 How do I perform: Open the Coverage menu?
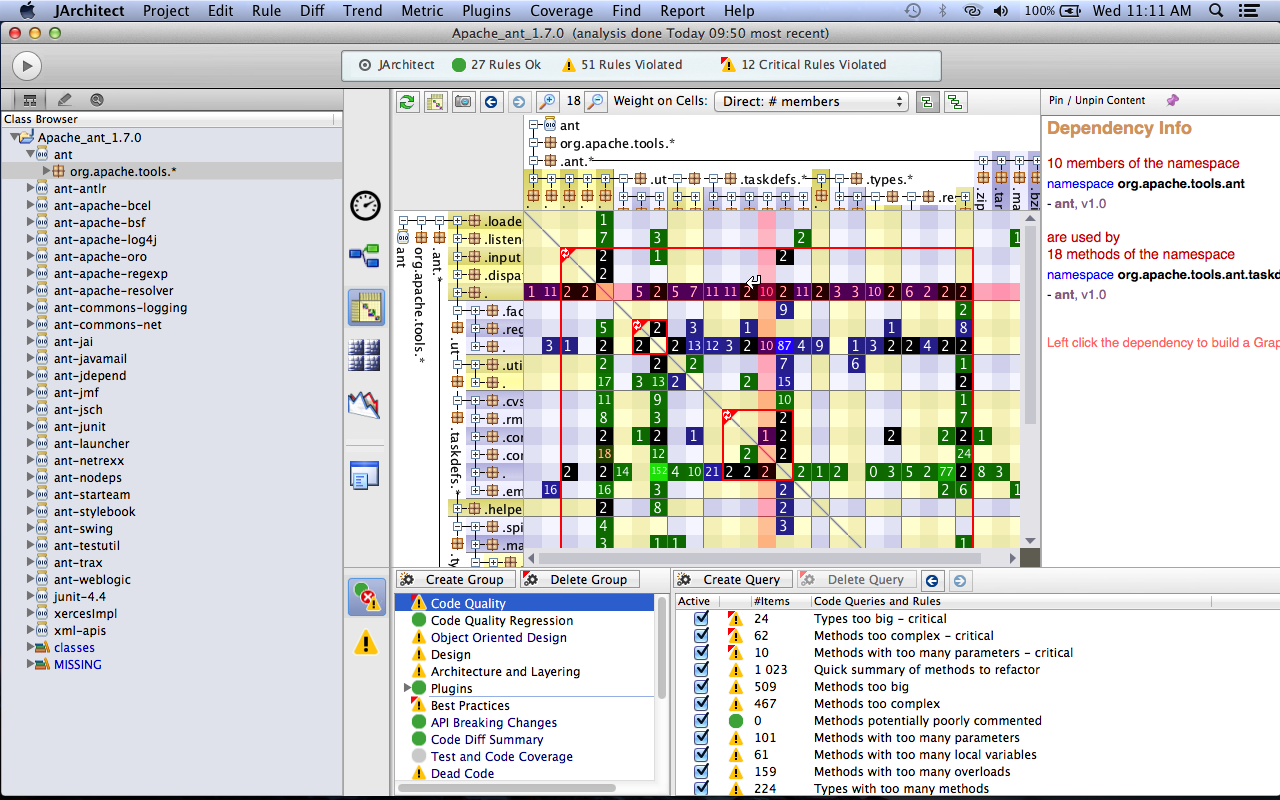tap(561, 10)
